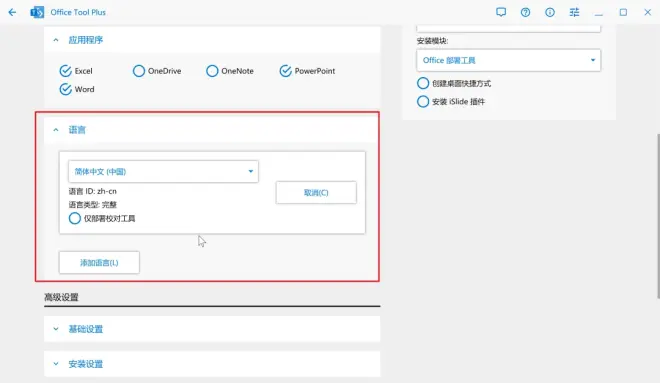660x383 pixels.
Task: Open the about info icon
Action: pos(550,12)
